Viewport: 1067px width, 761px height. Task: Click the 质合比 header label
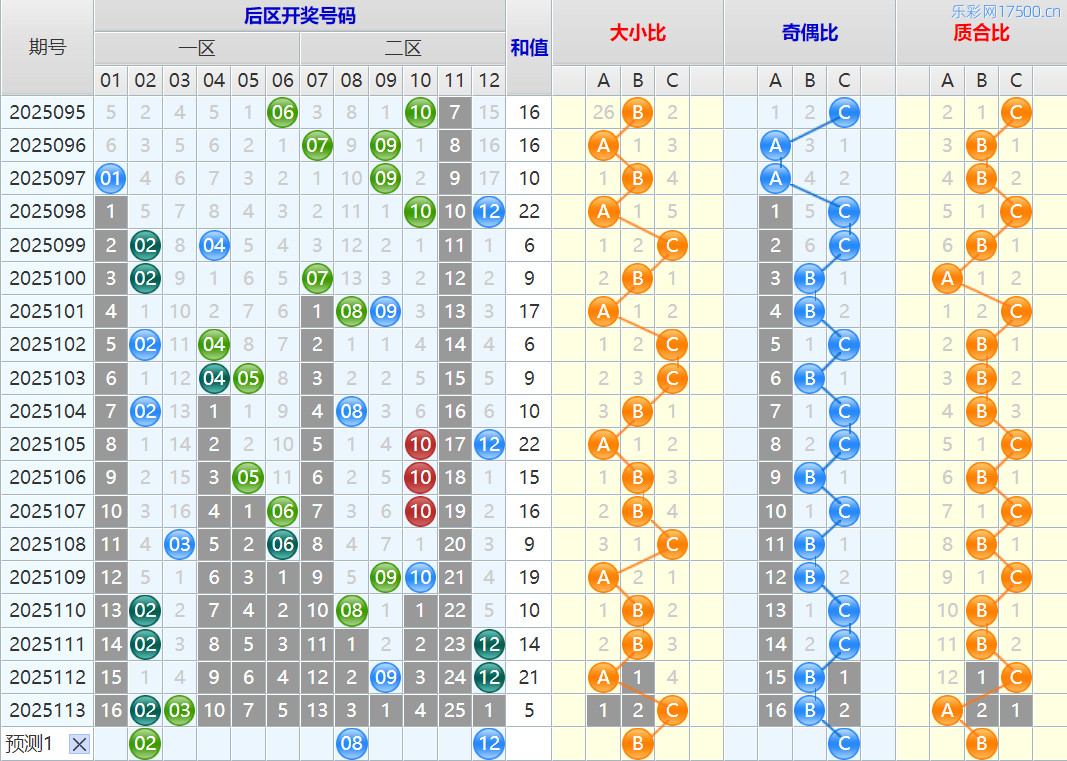click(x=981, y=33)
